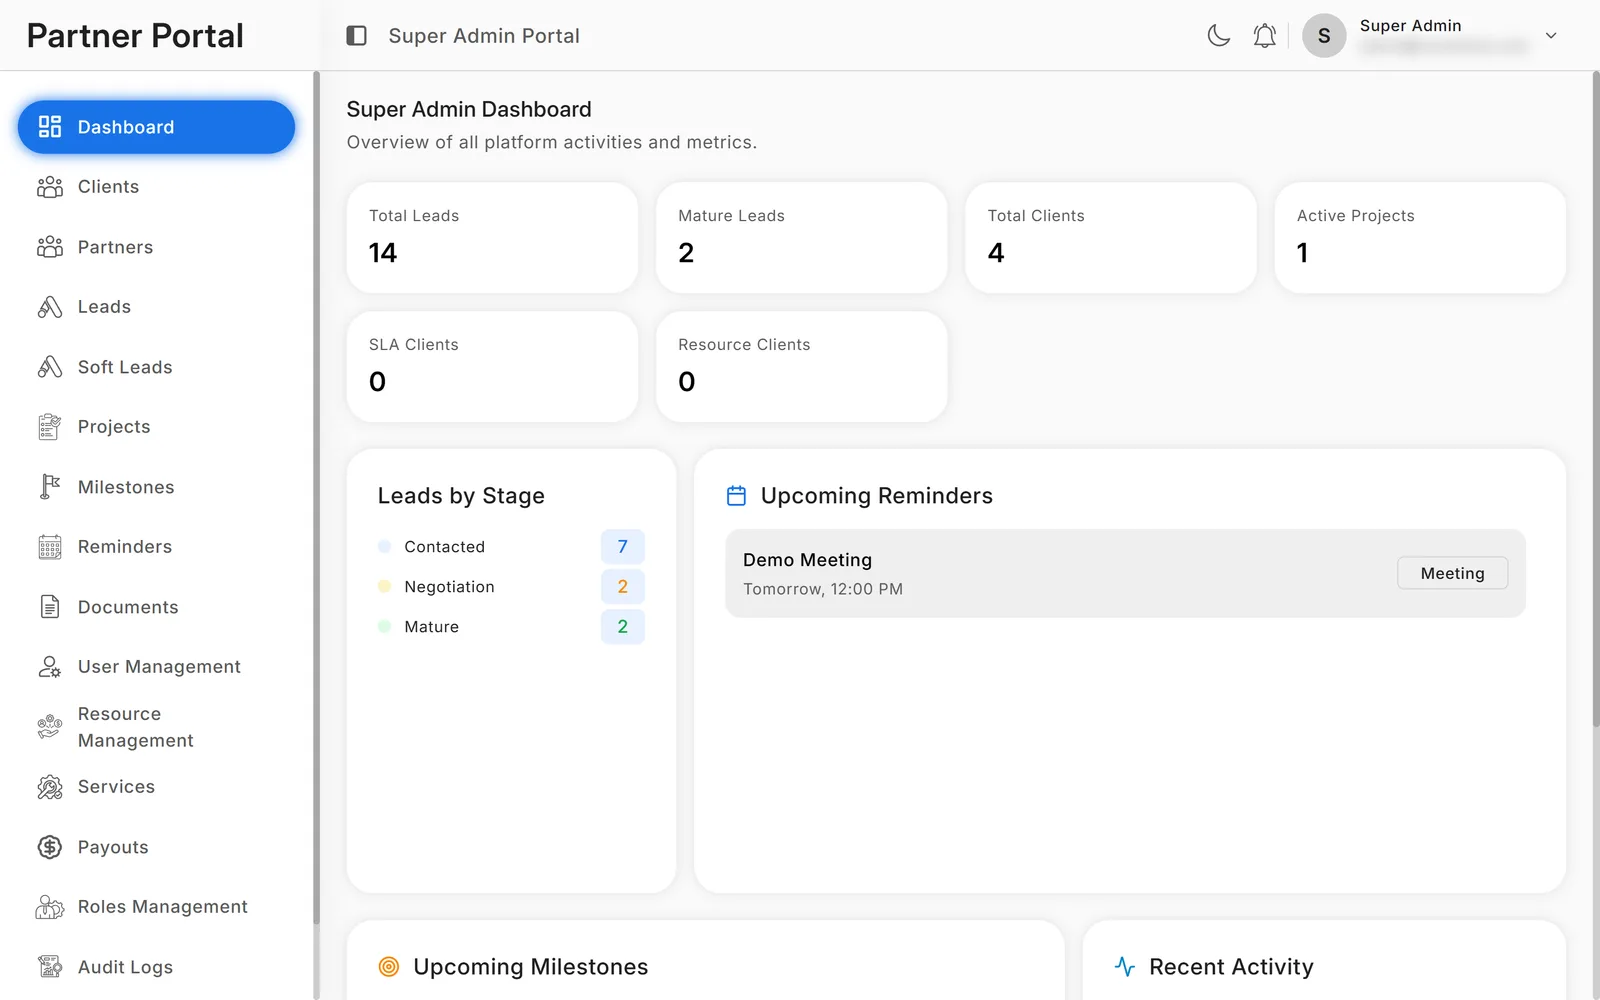Click the Audit Logs icon

[50, 967]
